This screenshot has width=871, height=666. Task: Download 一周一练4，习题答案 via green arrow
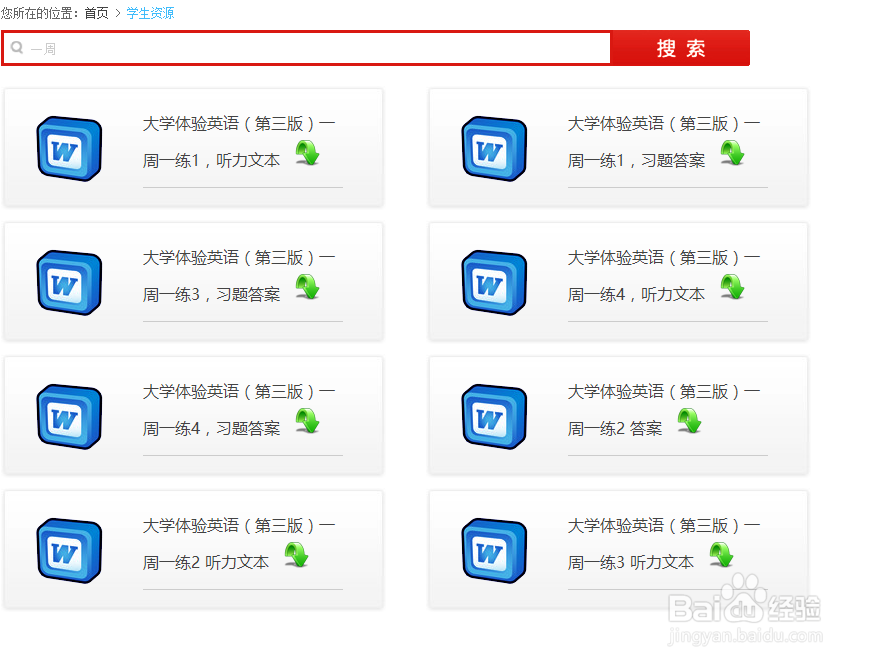[x=308, y=420]
